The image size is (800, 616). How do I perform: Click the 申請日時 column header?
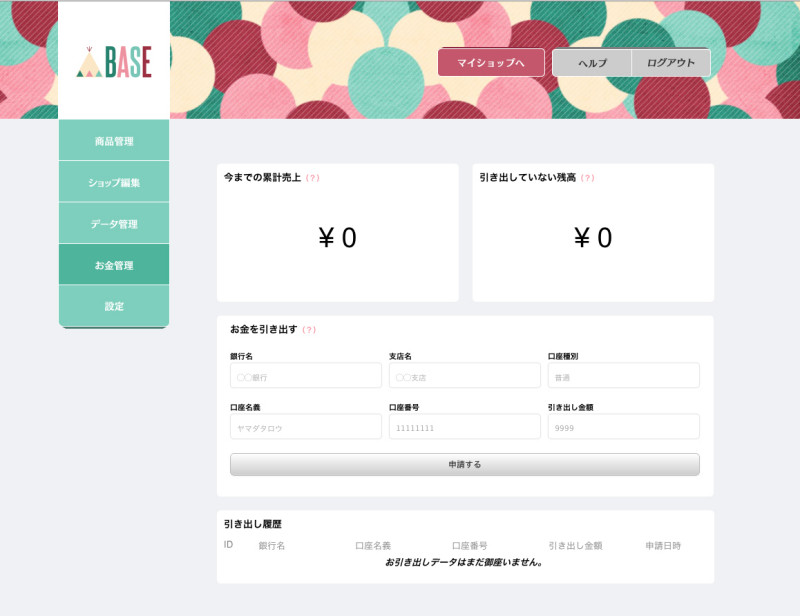click(663, 546)
